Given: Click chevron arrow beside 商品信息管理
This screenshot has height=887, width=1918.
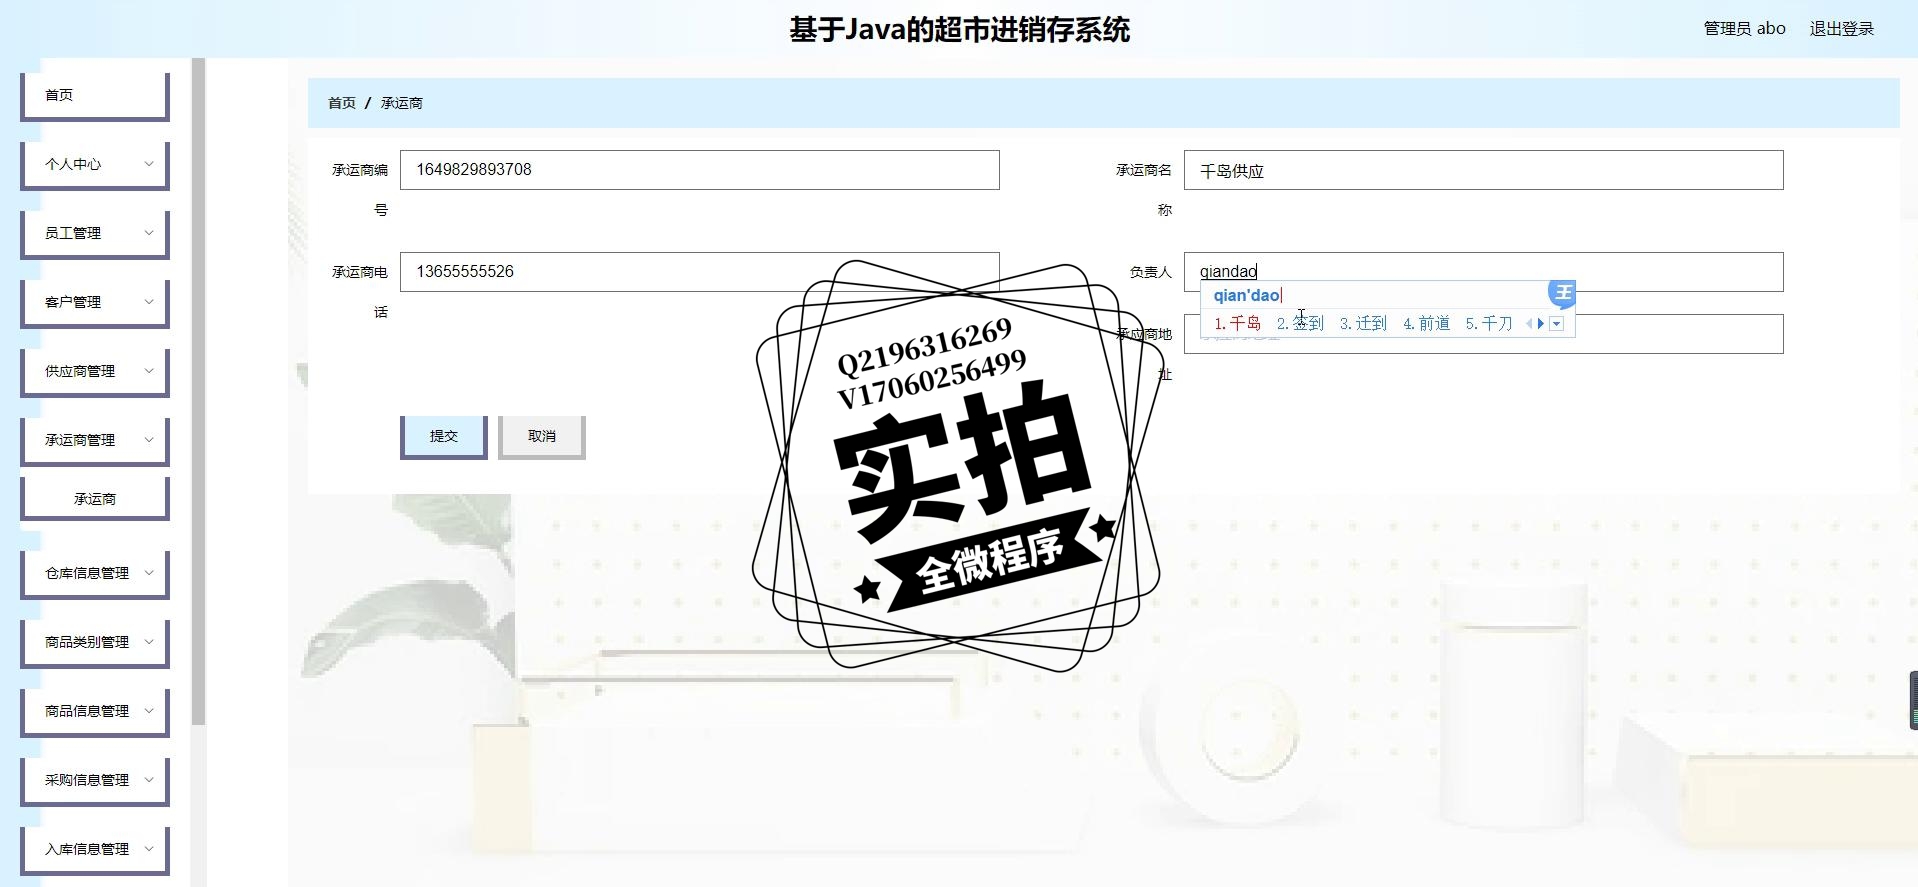Looking at the screenshot, I should tap(149, 711).
